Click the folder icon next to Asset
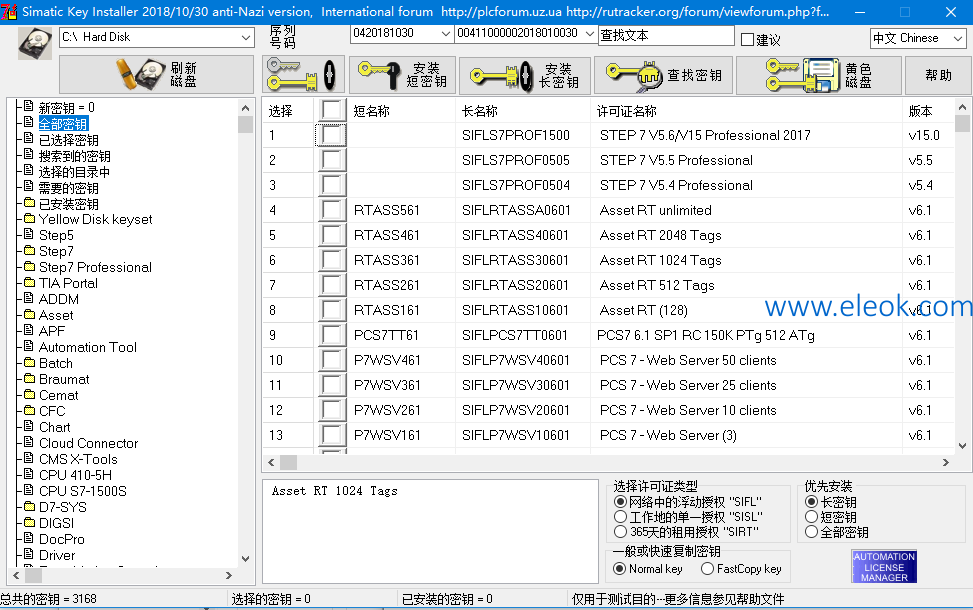Viewport: 973px width, 610px height. tap(29, 315)
